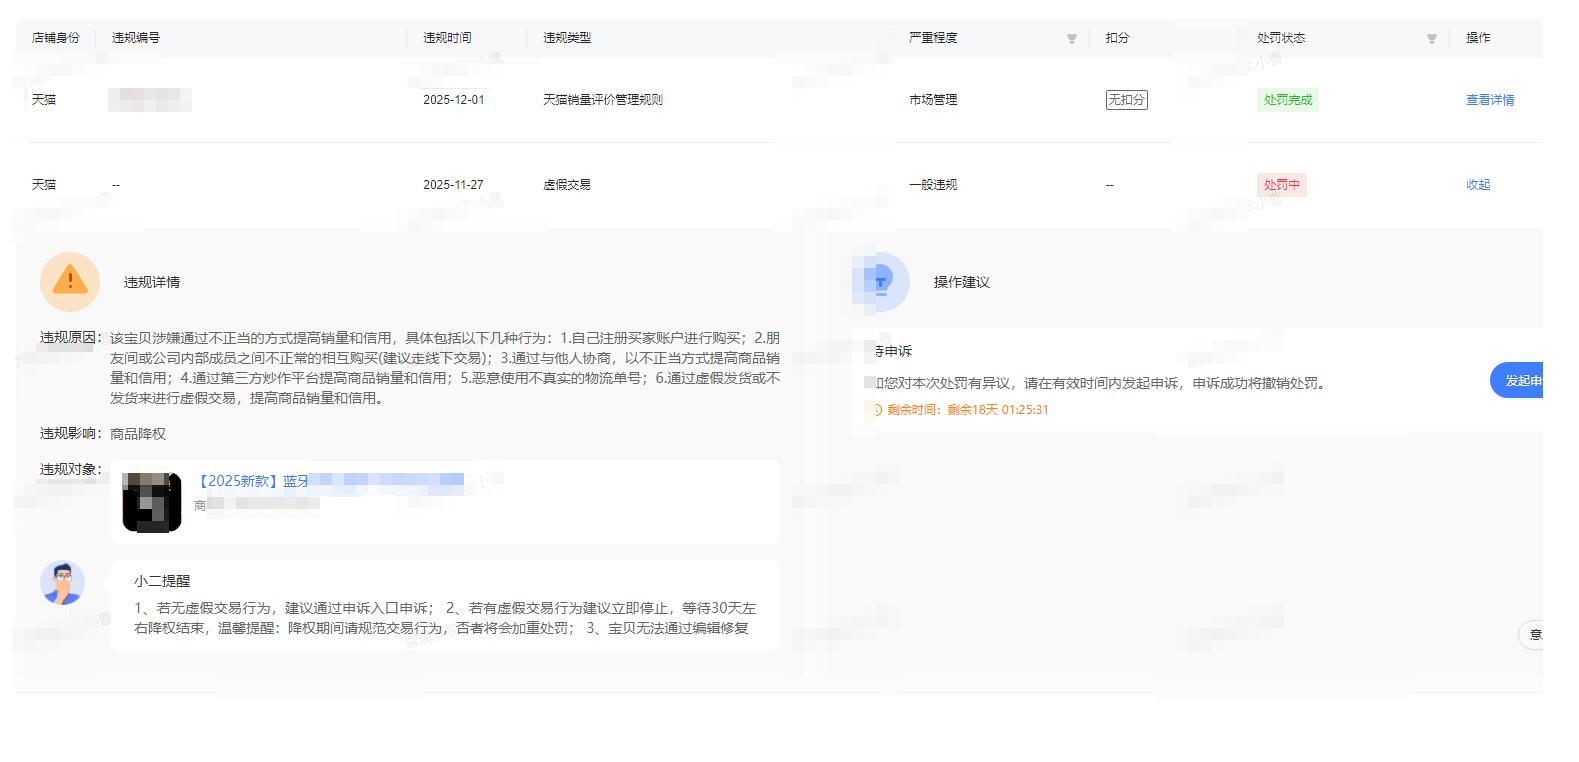This screenshot has width=1579, height=762.
Task: Open the 处罚状态 column filter
Action: point(1431,39)
